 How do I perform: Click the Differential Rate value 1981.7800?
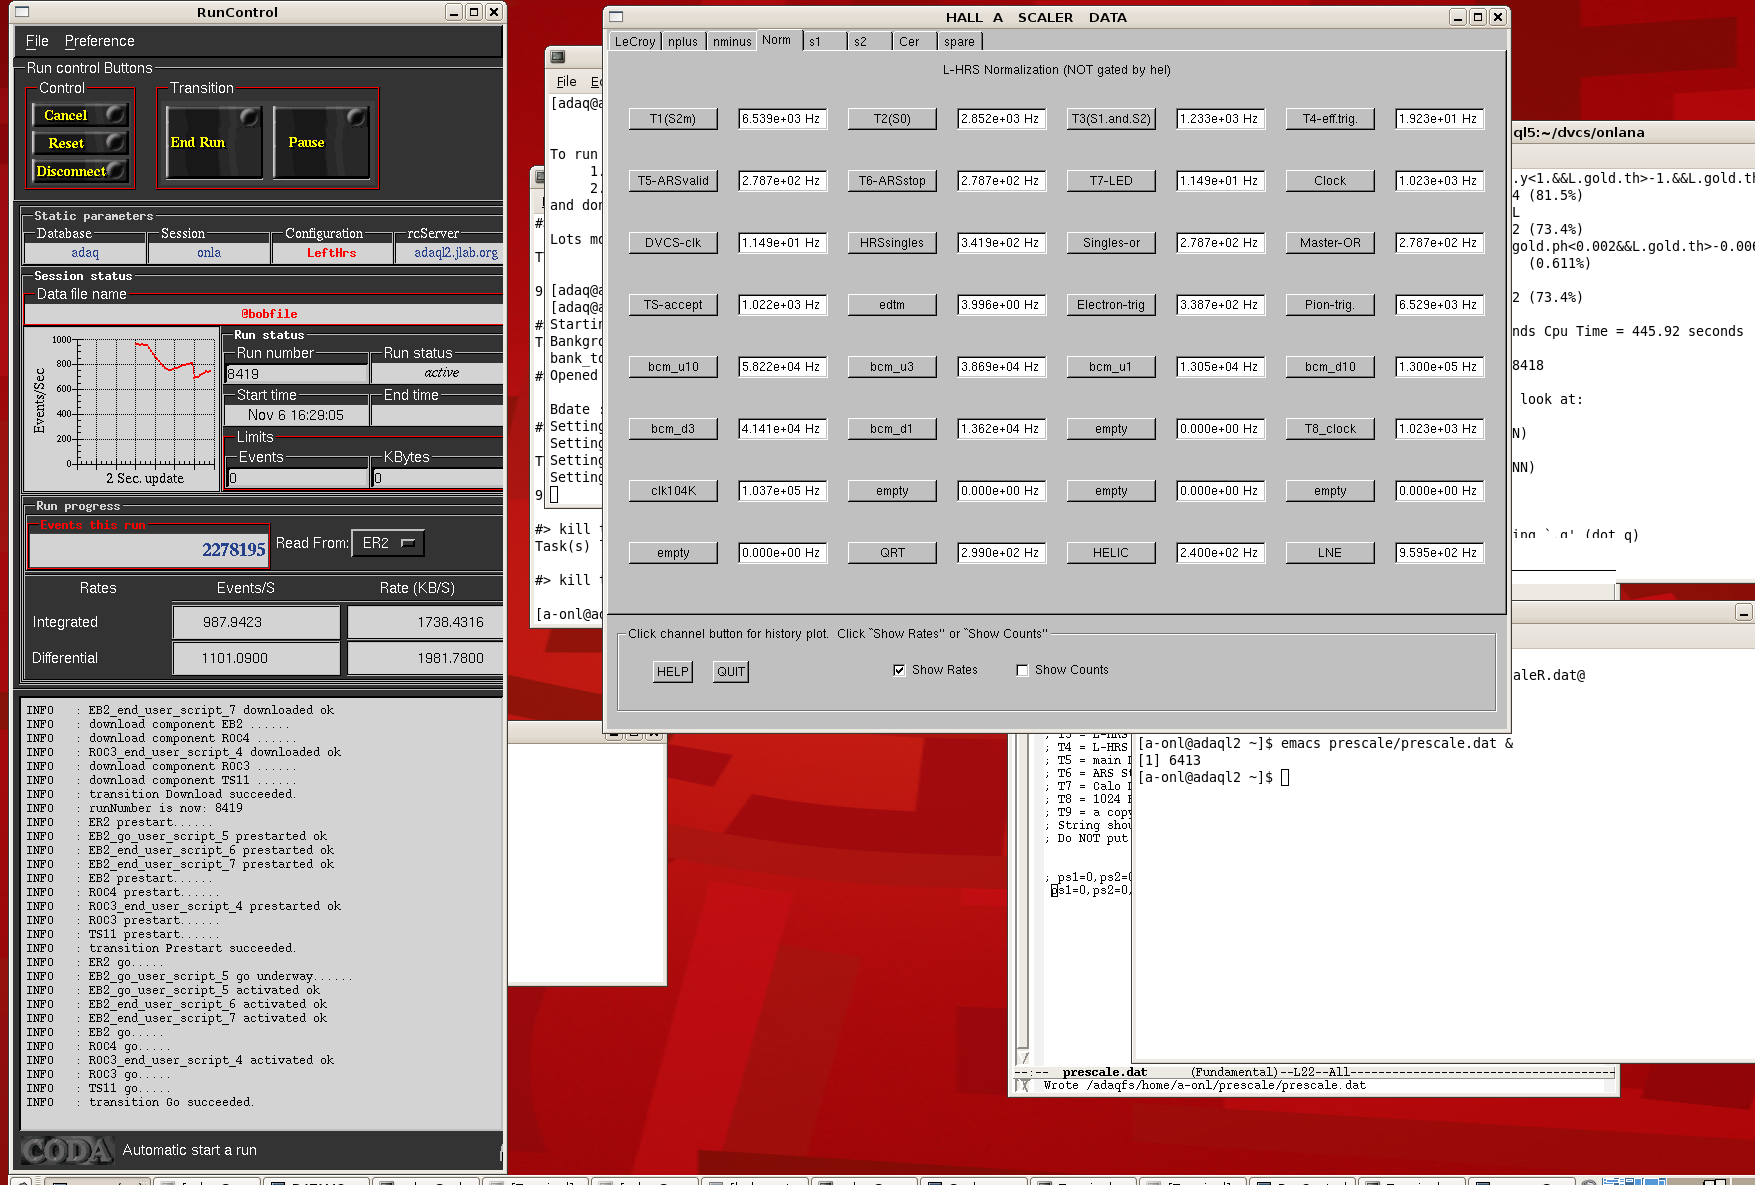[426, 658]
